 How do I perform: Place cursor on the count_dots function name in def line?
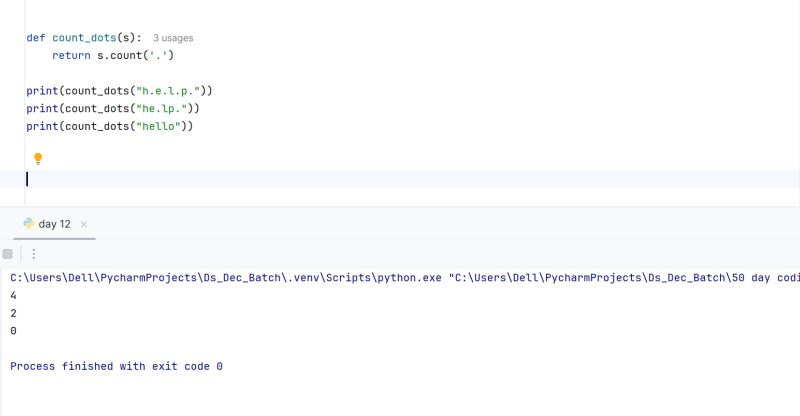[x=84, y=38]
